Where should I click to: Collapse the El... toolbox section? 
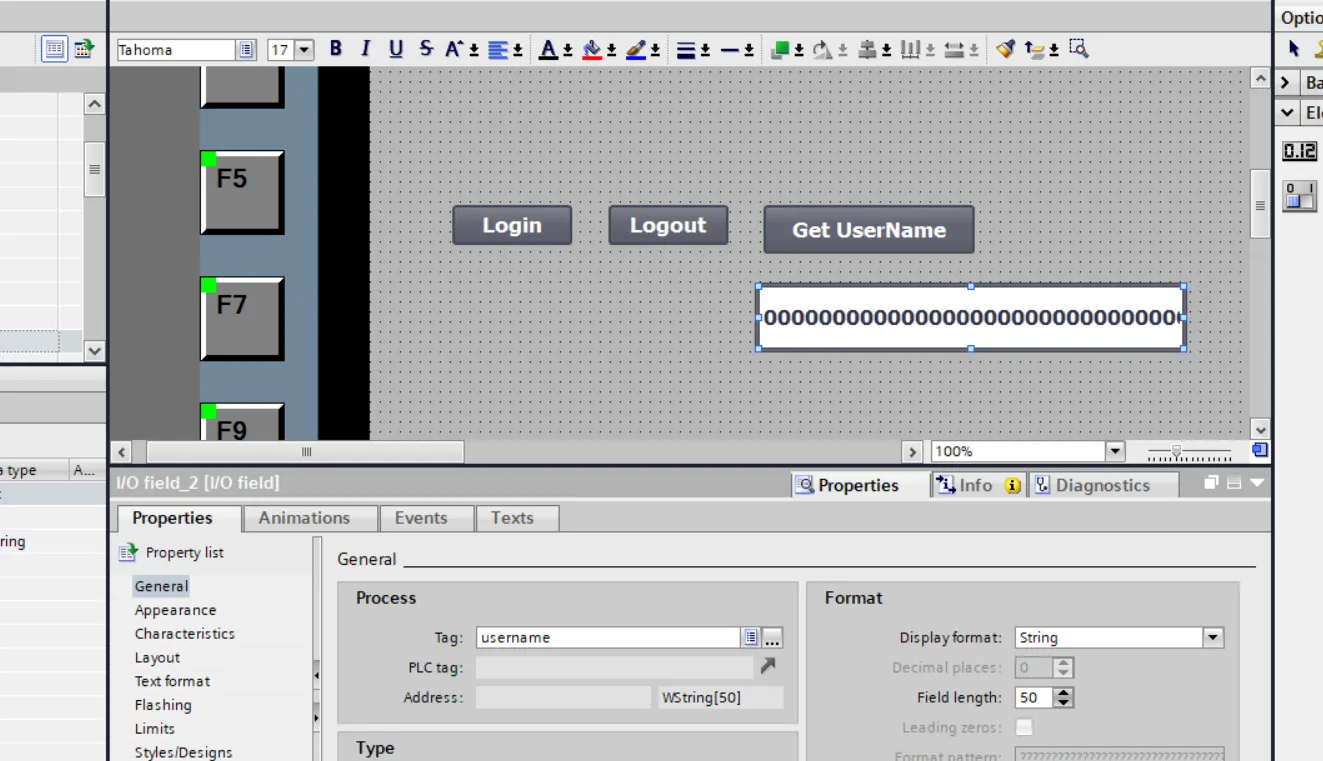(1287, 113)
